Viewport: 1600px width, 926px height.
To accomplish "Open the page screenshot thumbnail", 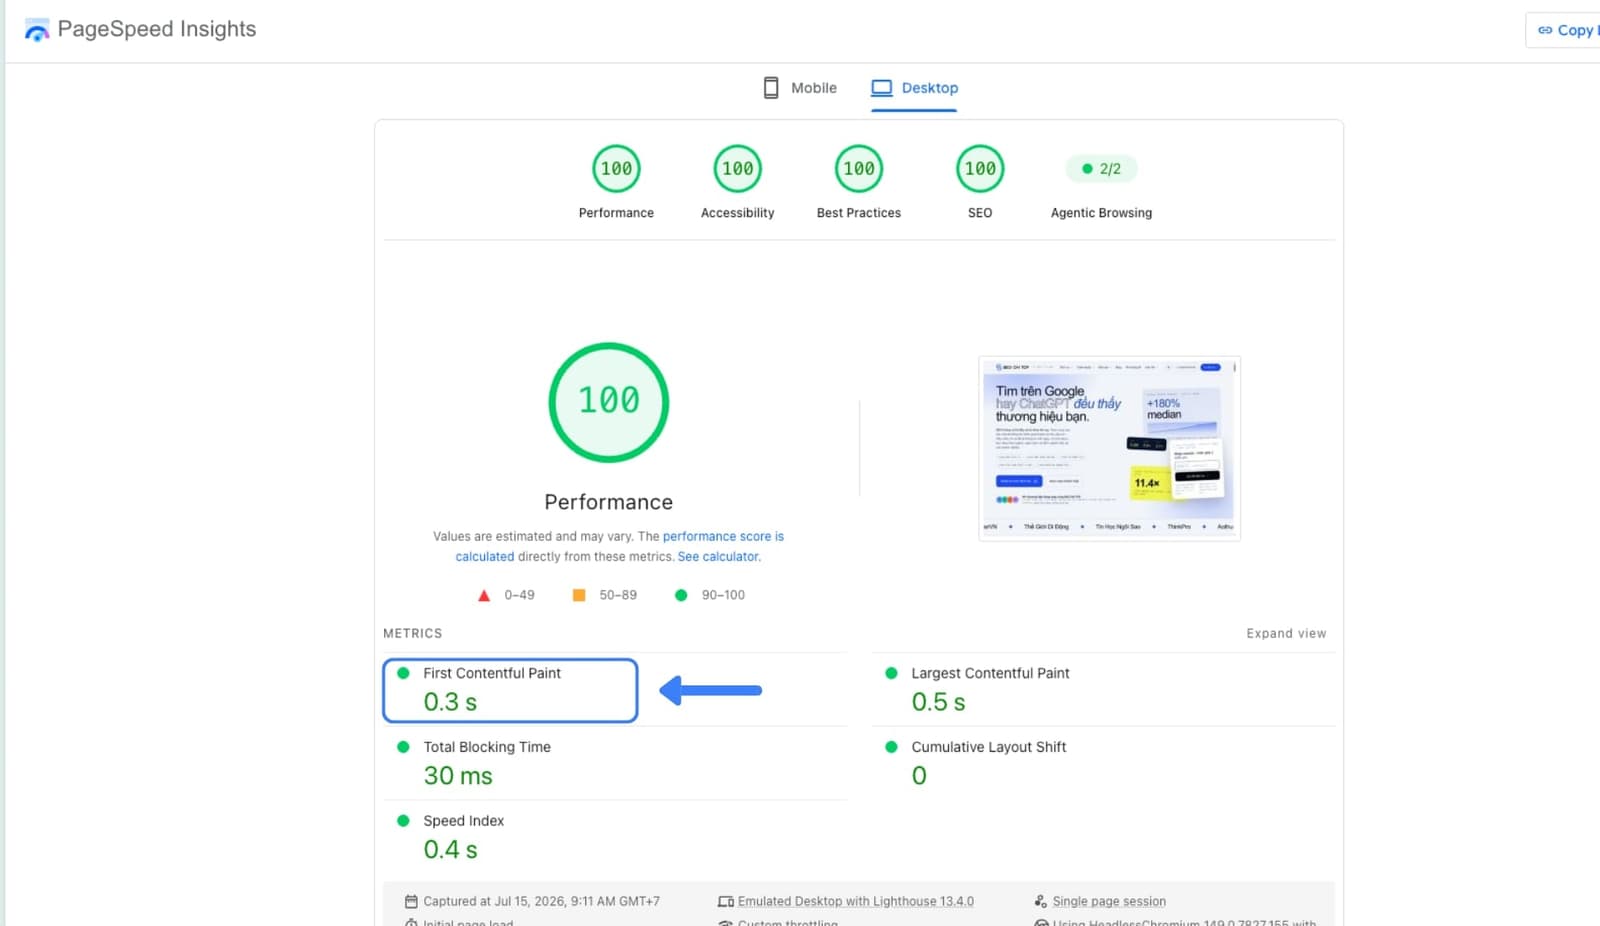I will tap(1109, 449).
